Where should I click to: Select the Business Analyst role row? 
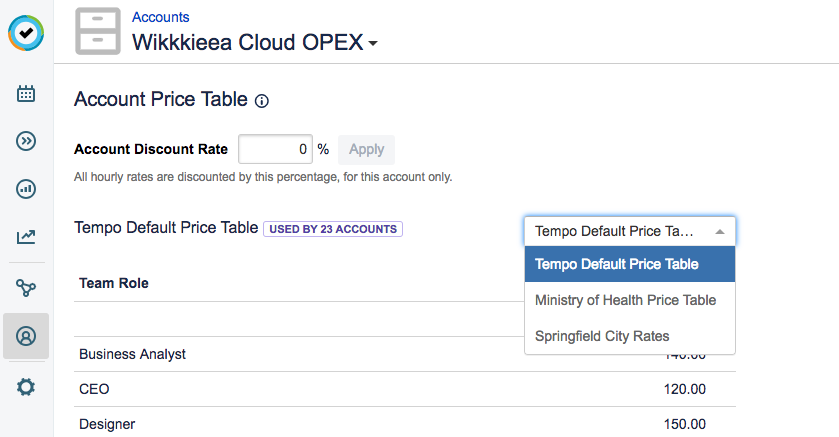click(x=133, y=354)
